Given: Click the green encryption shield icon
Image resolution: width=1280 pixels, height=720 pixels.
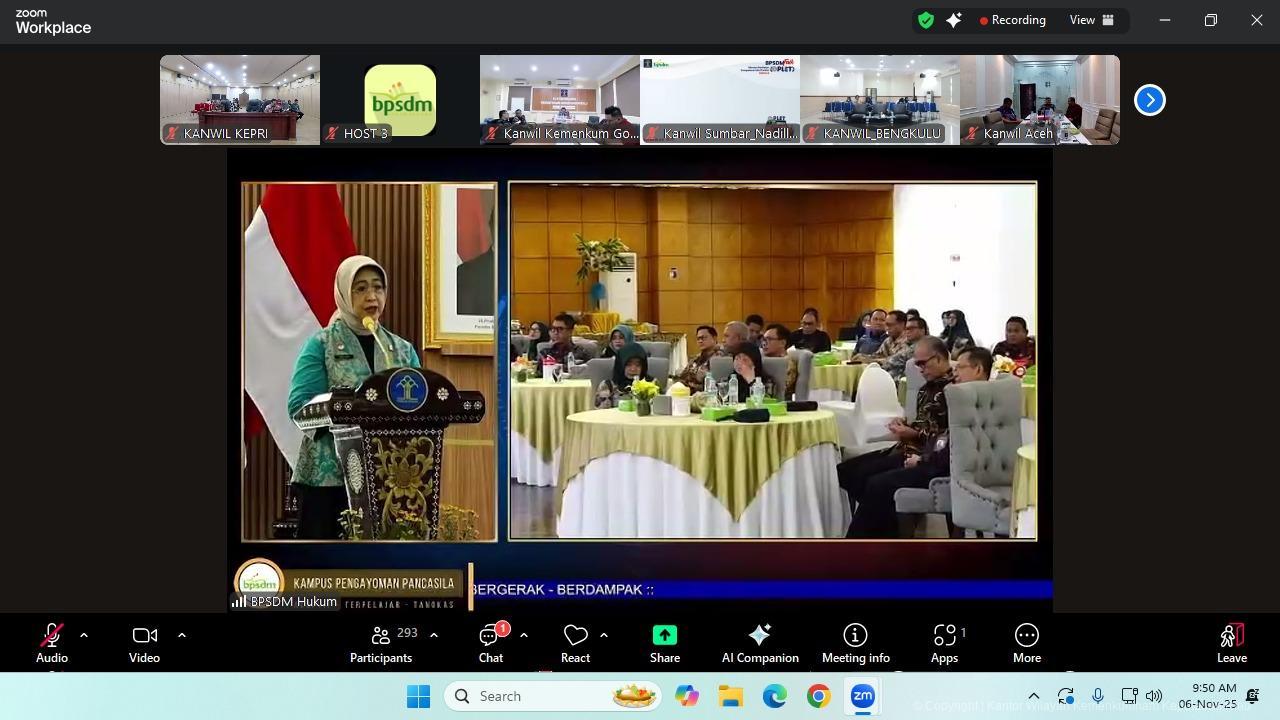Looking at the screenshot, I should [x=926, y=20].
